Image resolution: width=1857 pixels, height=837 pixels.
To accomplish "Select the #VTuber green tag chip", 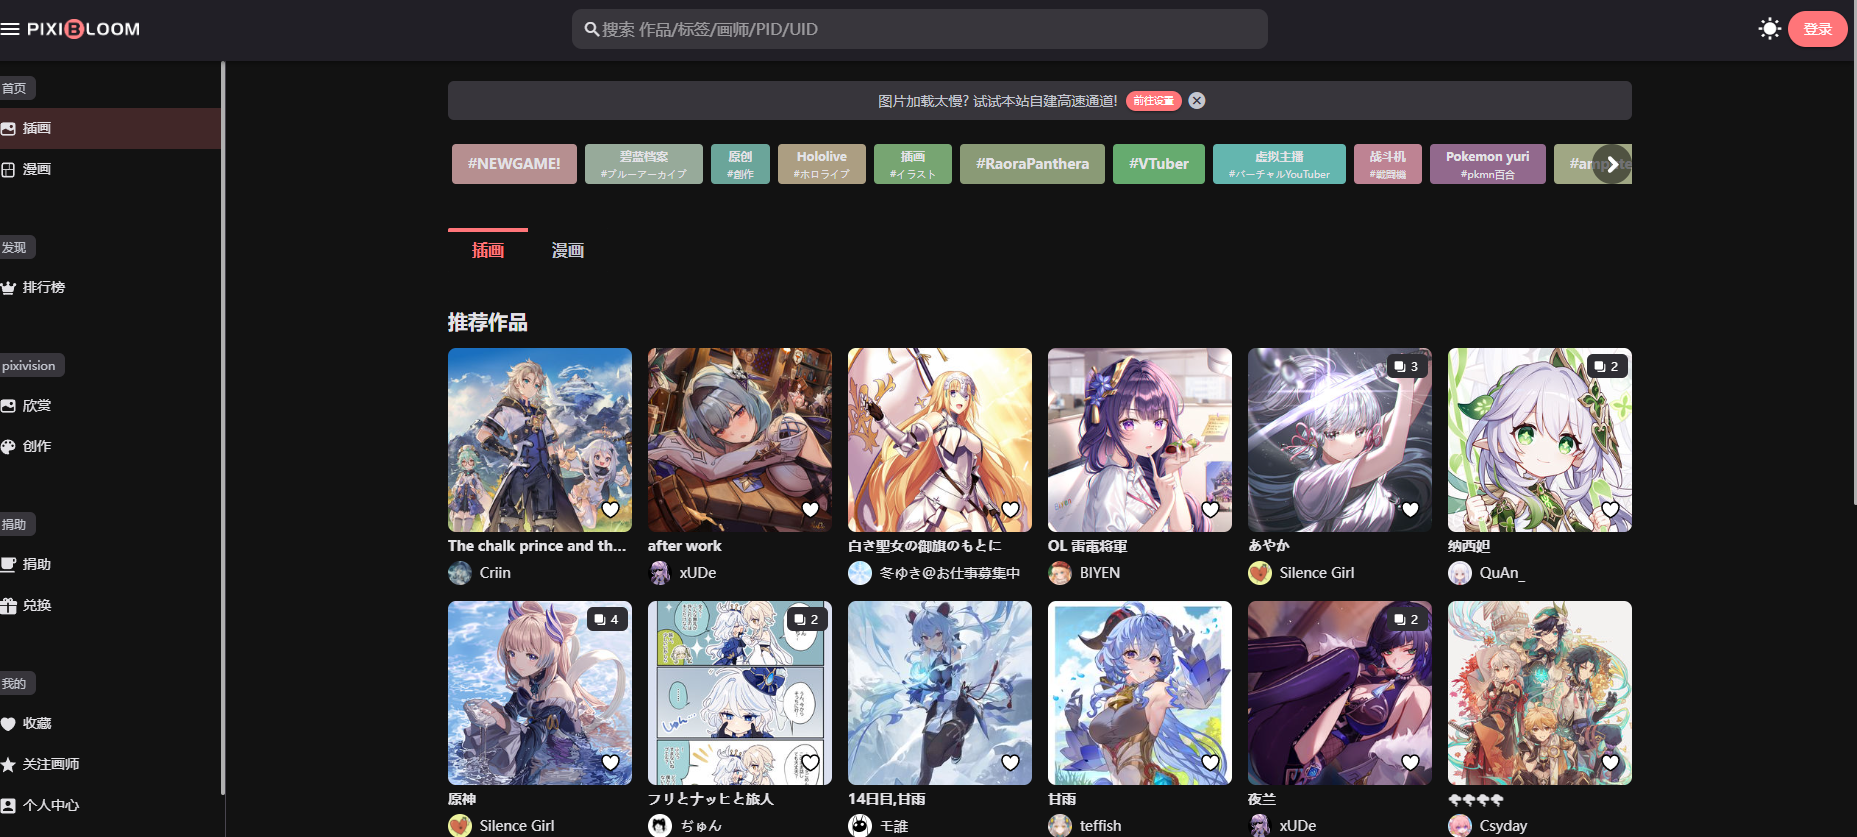I will (x=1158, y=164).
